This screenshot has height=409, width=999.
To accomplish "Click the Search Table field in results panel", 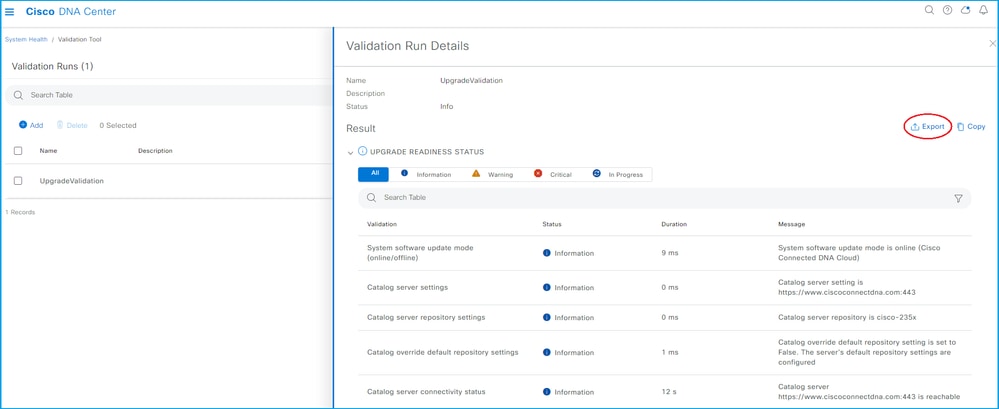I will coord(665,197).
